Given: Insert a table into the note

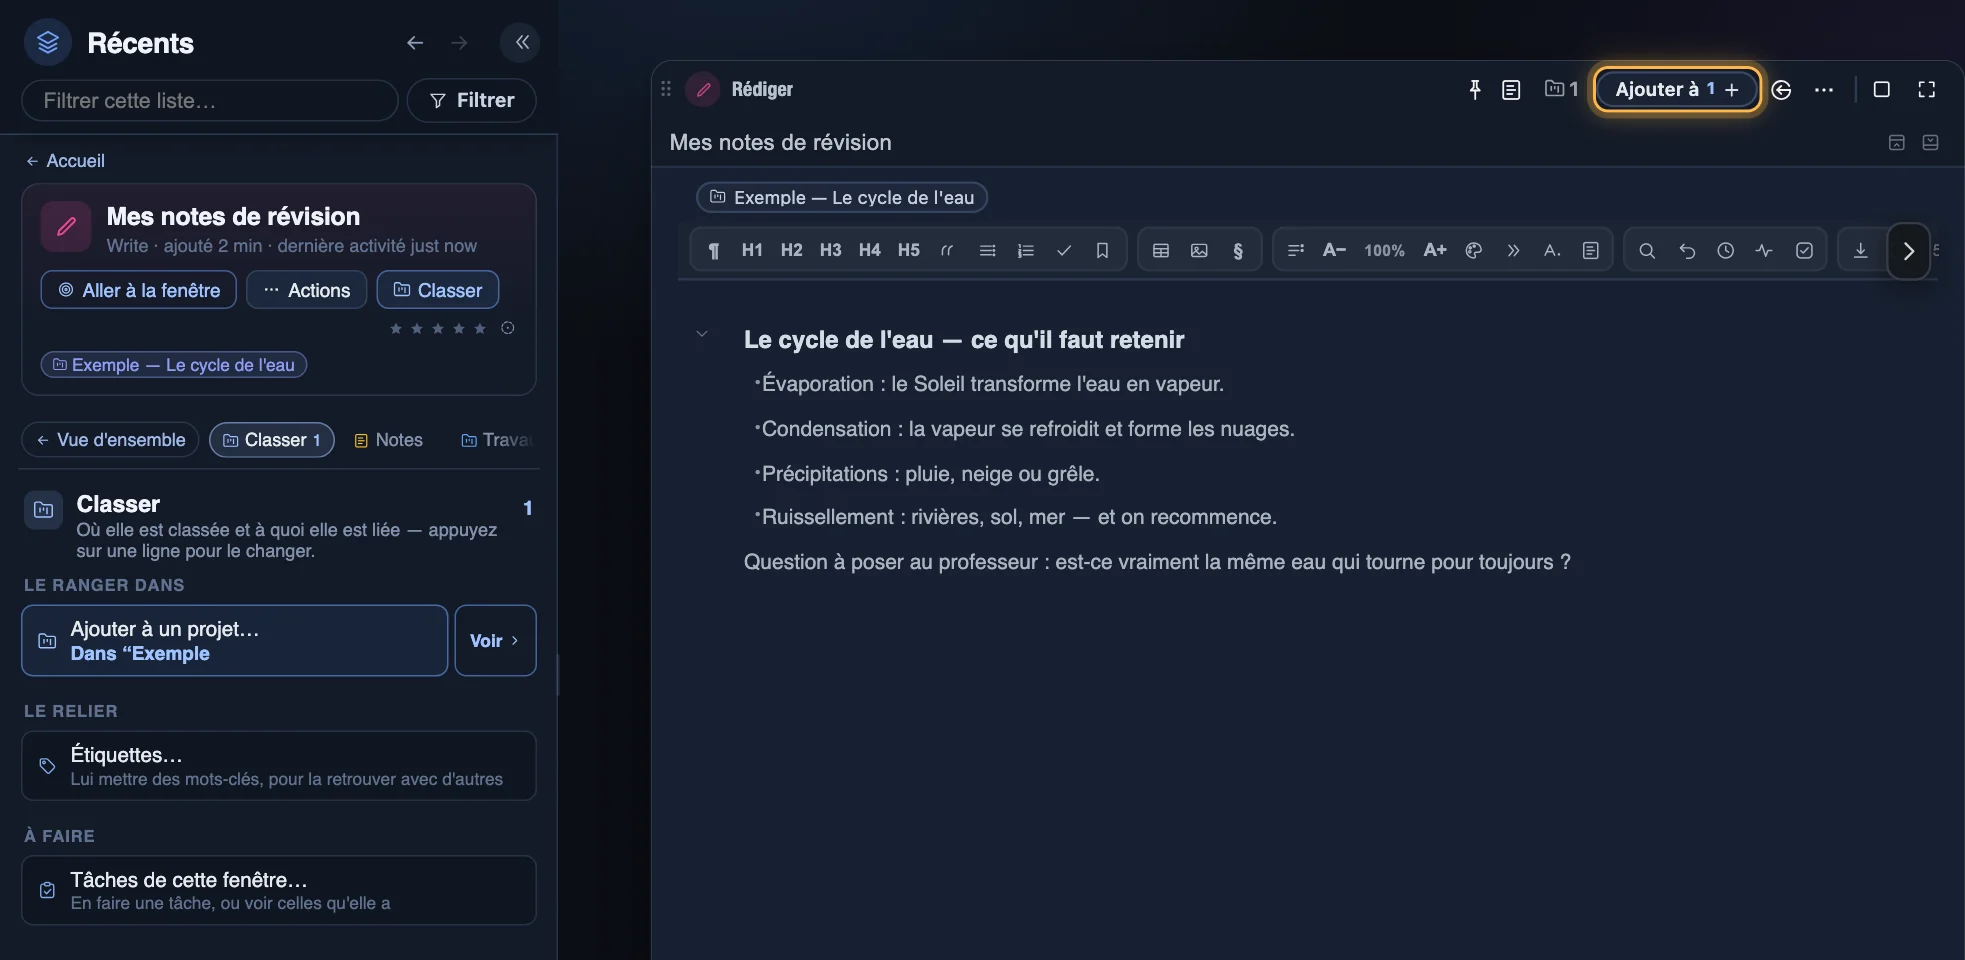Looking at the screenshot, I should pyautogui.click(x=1160, y=250).
